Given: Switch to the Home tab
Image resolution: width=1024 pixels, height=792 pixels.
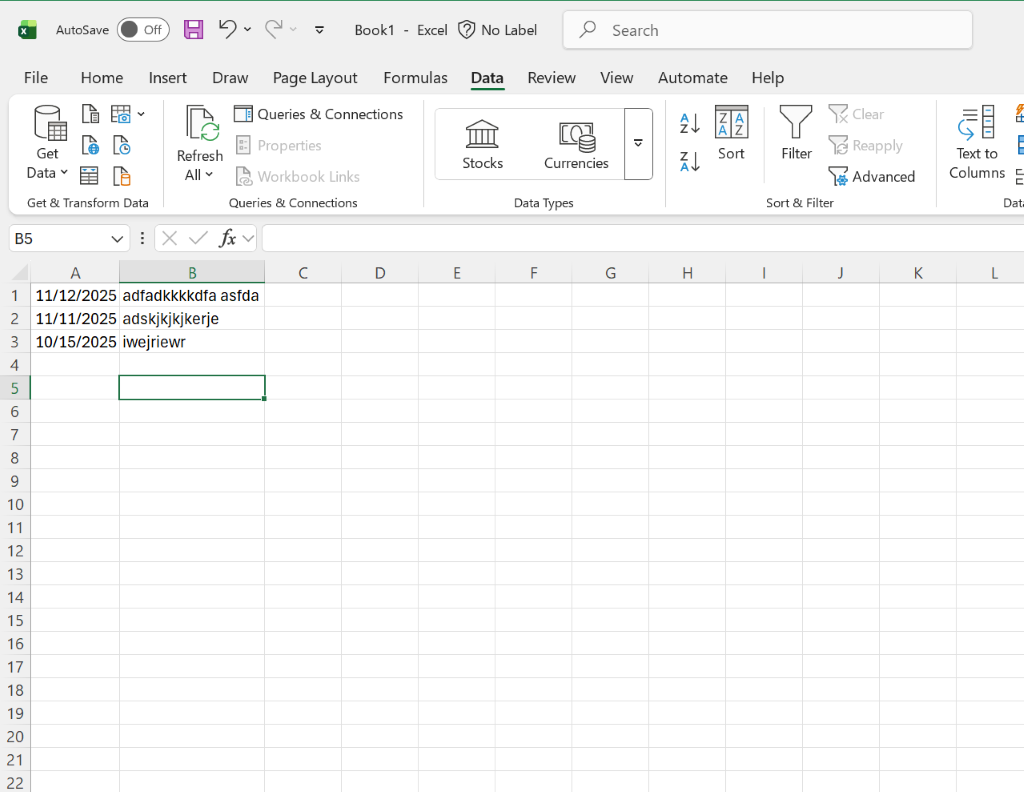Looking at the screenshot, I should 102,78.
